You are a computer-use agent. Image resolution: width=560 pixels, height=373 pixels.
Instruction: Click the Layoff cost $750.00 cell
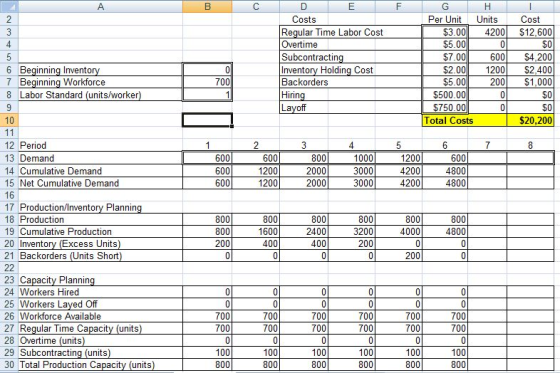click(445, 107)
